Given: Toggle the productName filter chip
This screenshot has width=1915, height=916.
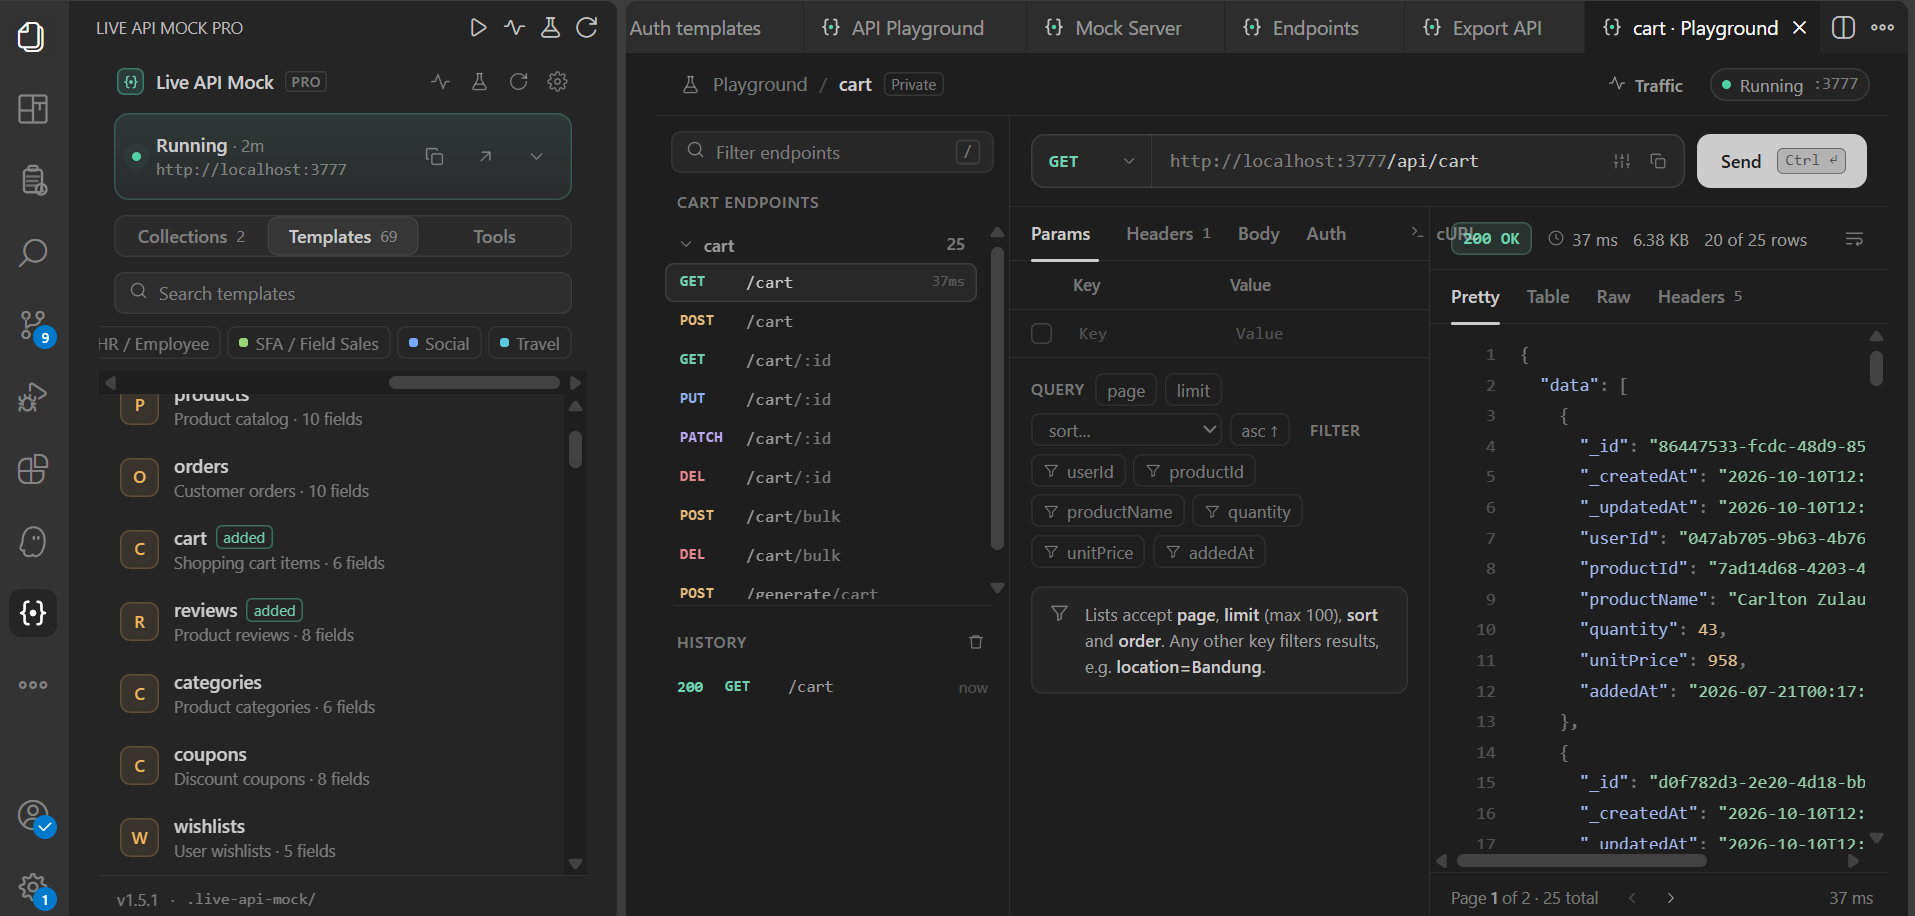Looking at the screenshot, I should [1108, 512].
